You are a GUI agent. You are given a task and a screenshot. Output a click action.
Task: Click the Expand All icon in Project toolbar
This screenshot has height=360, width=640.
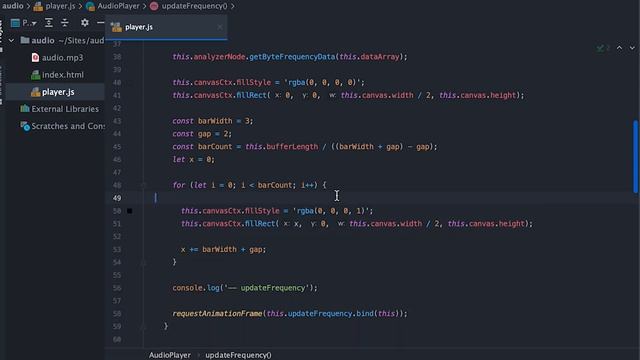[49, 23]
